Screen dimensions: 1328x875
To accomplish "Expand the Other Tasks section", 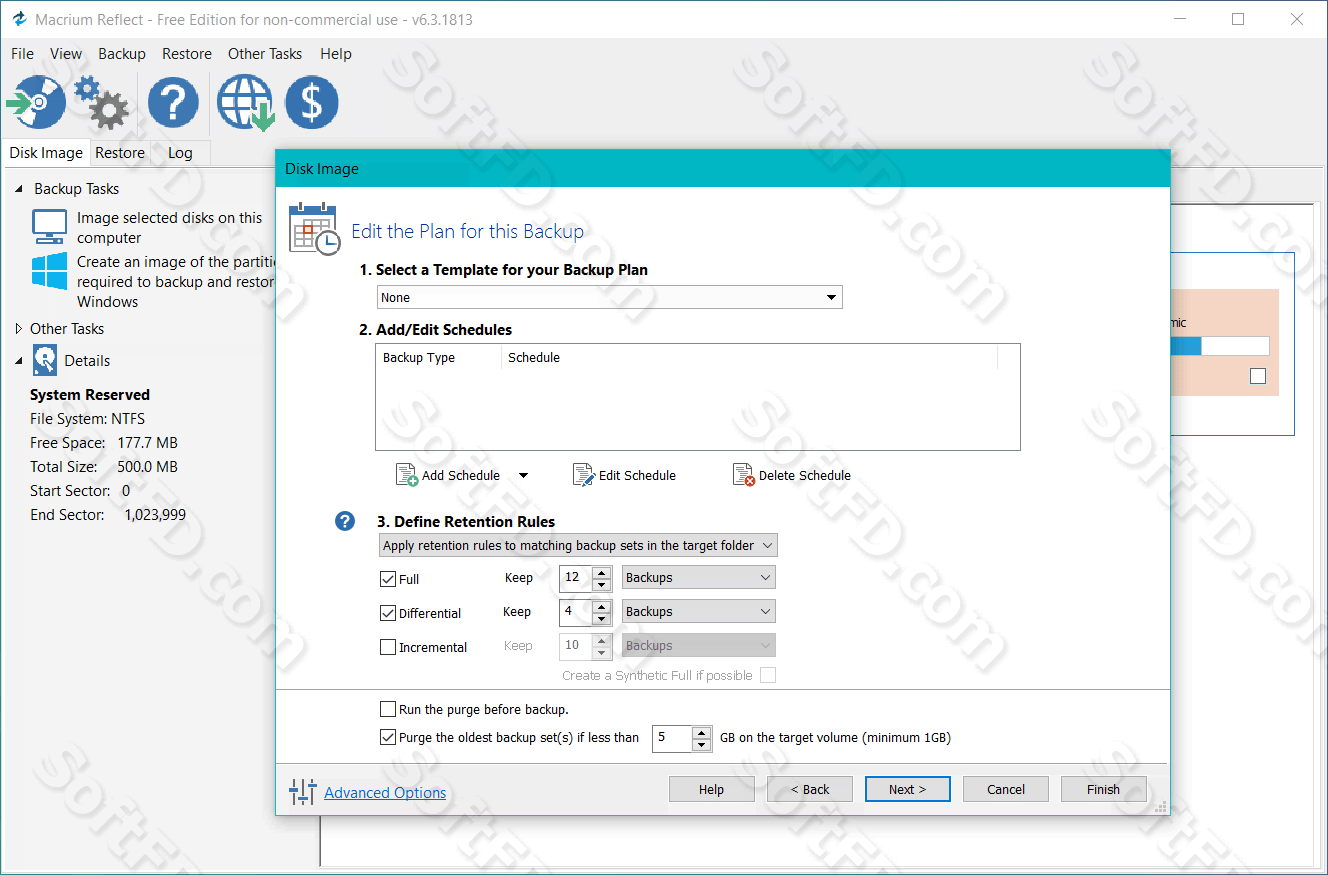I will pos(19,329).
